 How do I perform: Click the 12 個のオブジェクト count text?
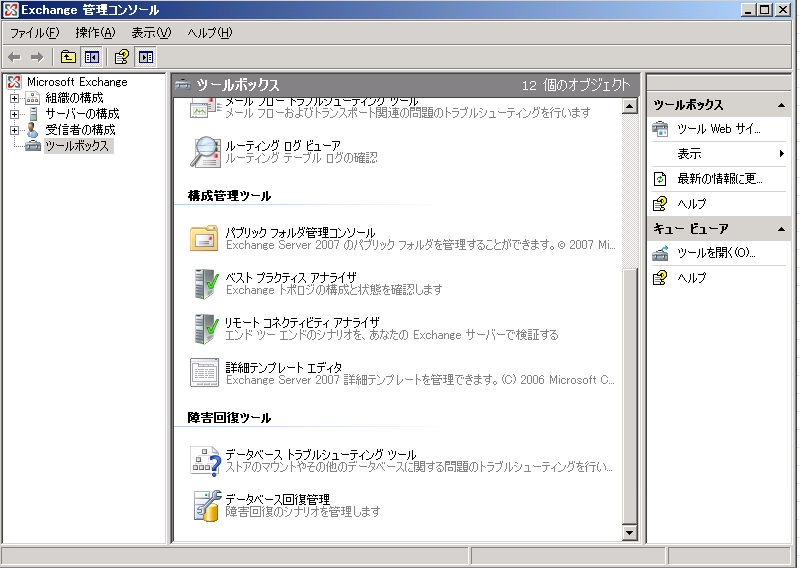[576, 85]
